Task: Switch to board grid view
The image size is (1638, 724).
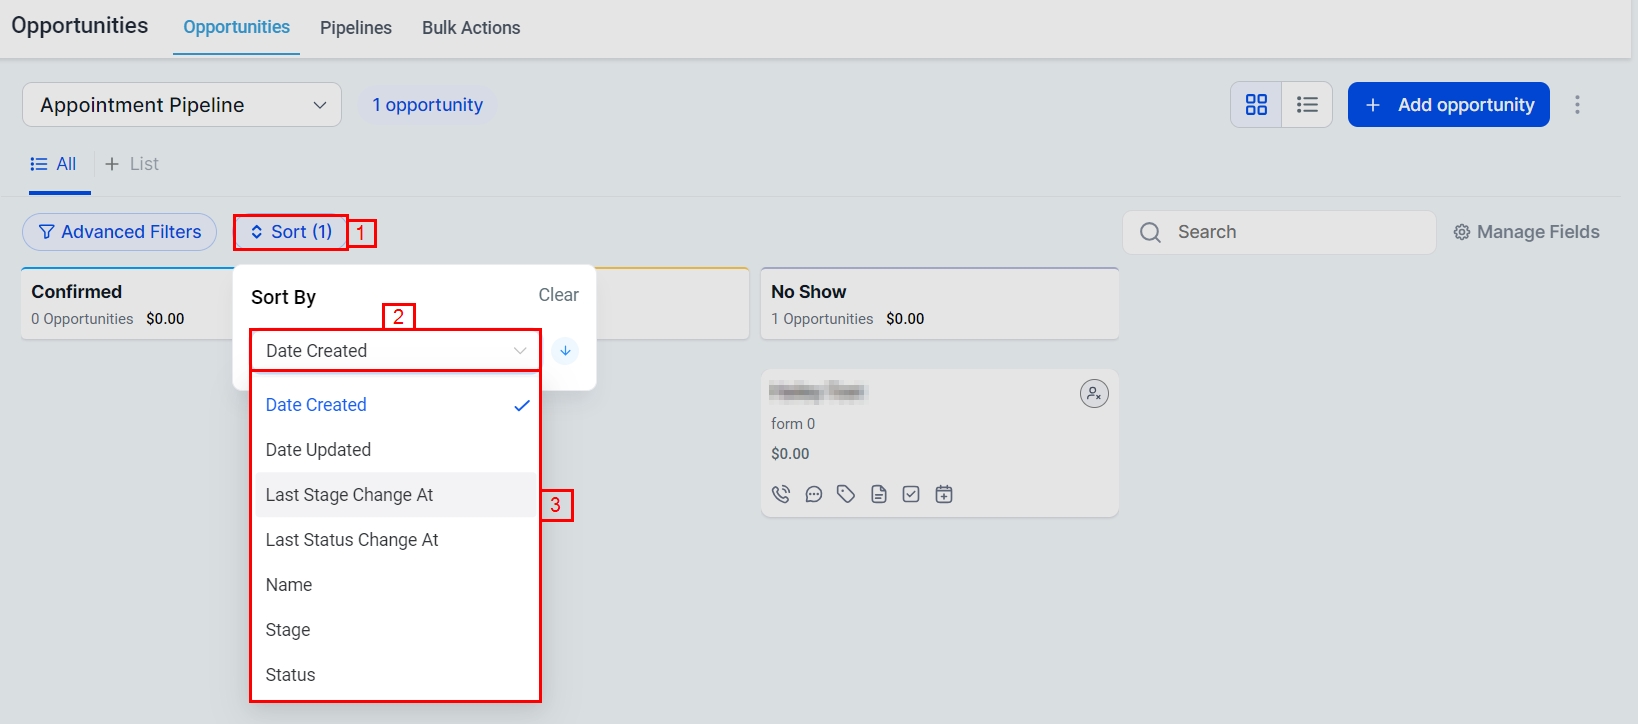Action: tap(1256, 105)
